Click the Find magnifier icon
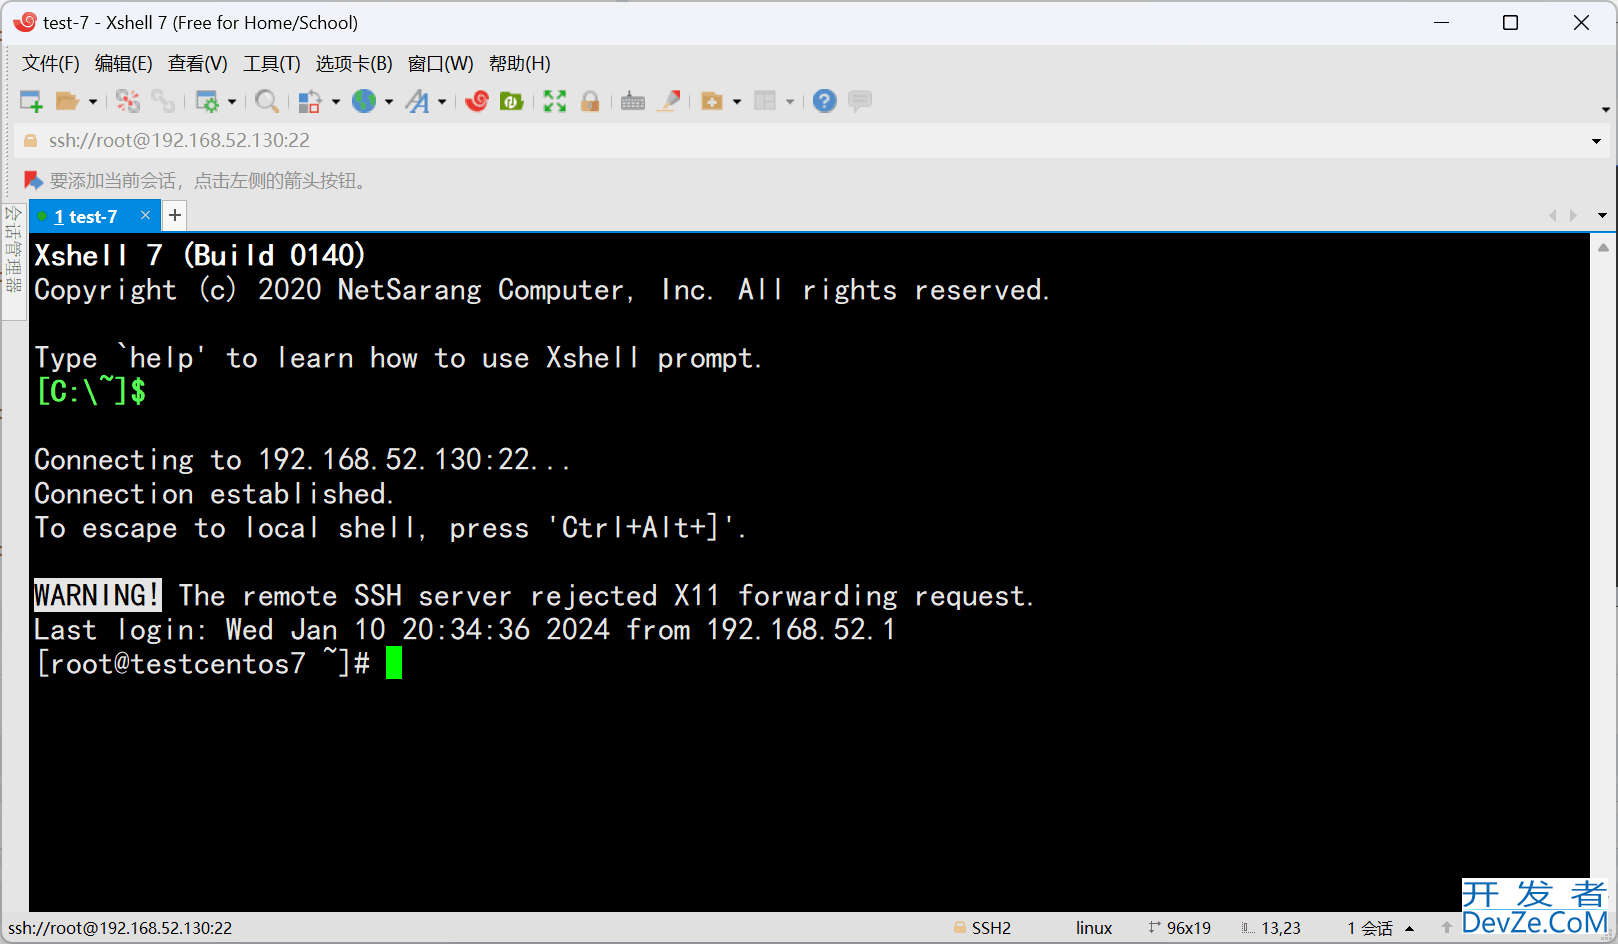Viewport: 1618px width, 944px height. pyautogui.click(x=267, y=101)
